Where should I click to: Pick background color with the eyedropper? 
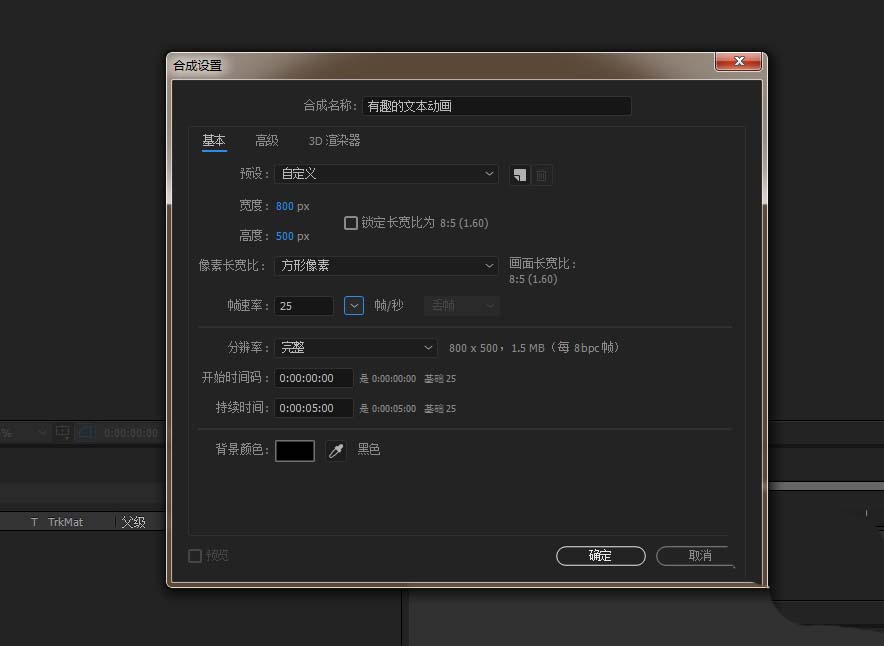(337, 451)
